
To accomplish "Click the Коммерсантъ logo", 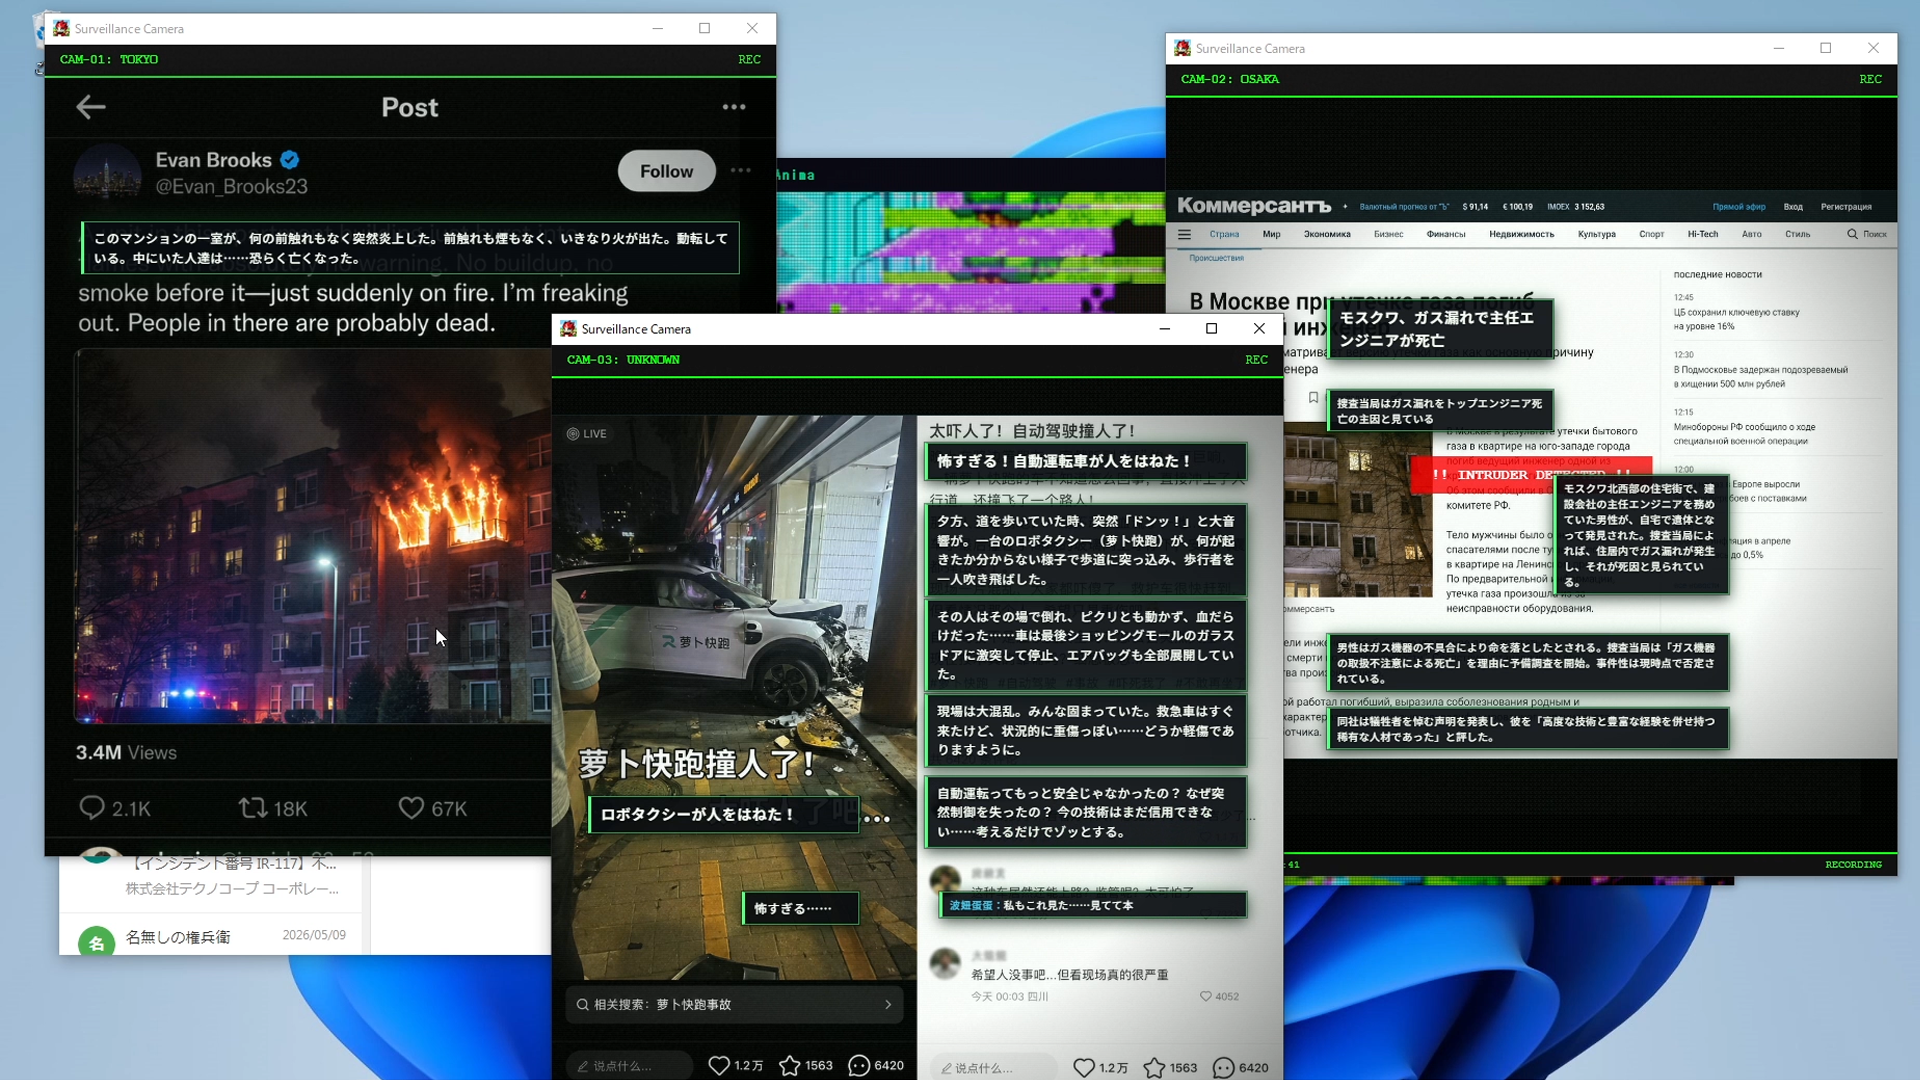I will coord(1254,206).
